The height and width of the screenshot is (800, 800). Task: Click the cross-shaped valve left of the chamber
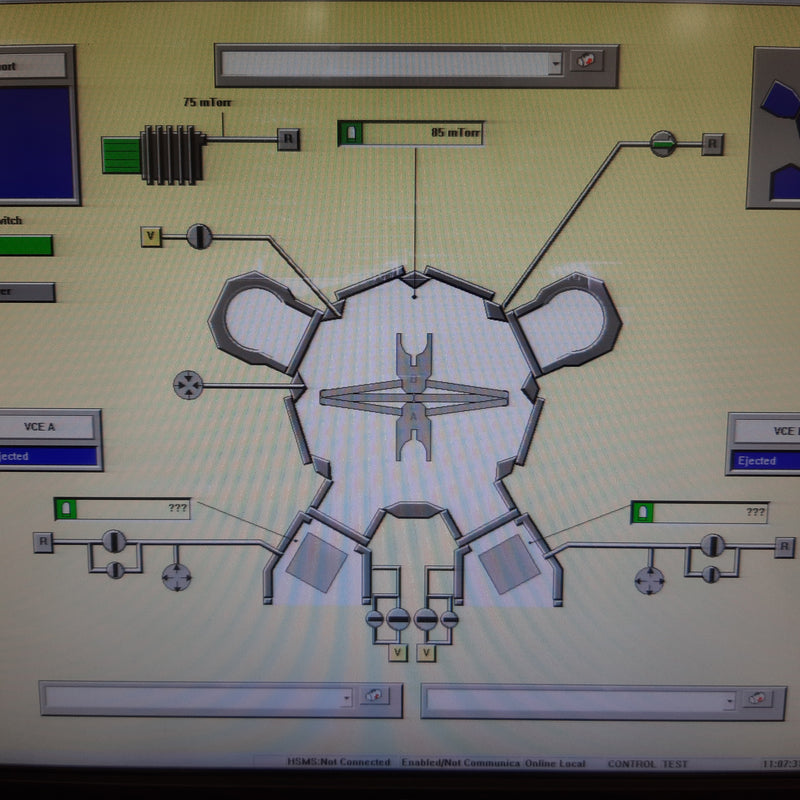point(187,384)
